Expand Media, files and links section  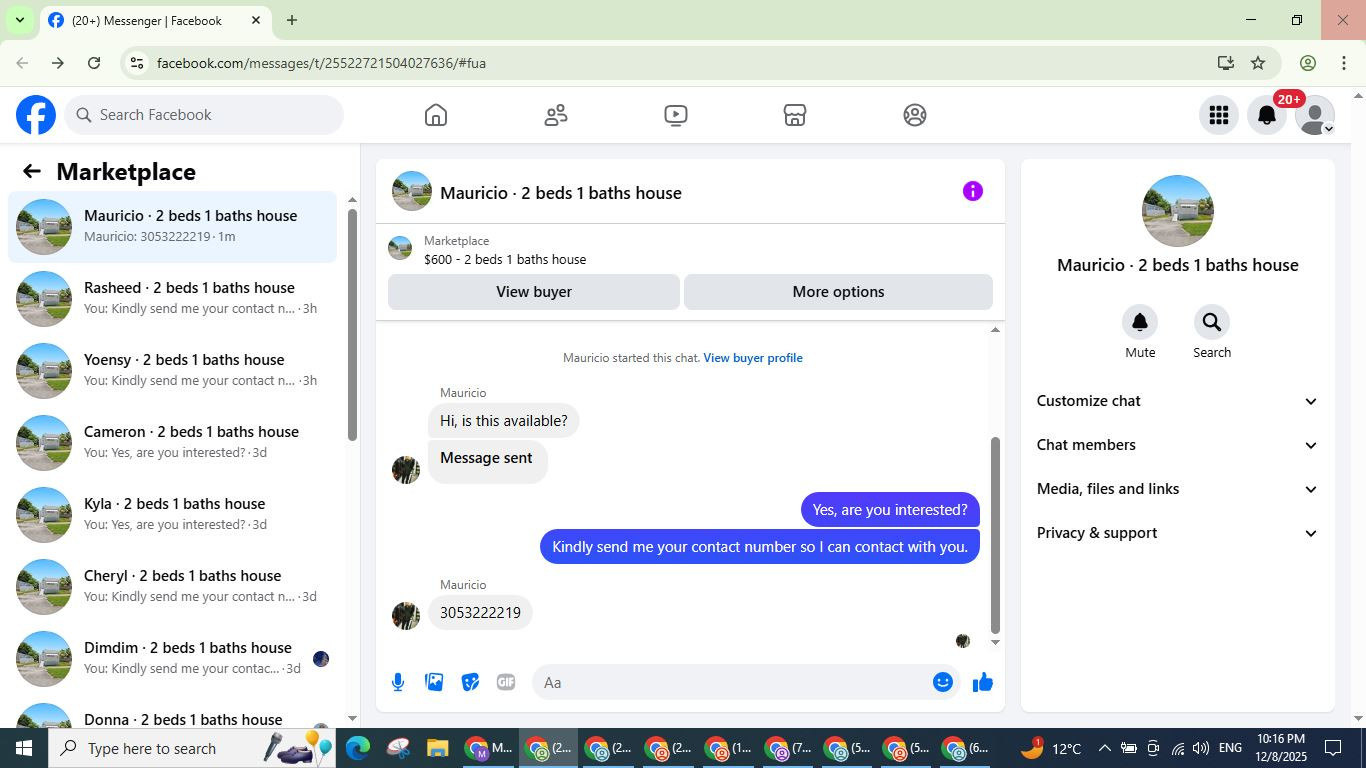click(1178, 489)
